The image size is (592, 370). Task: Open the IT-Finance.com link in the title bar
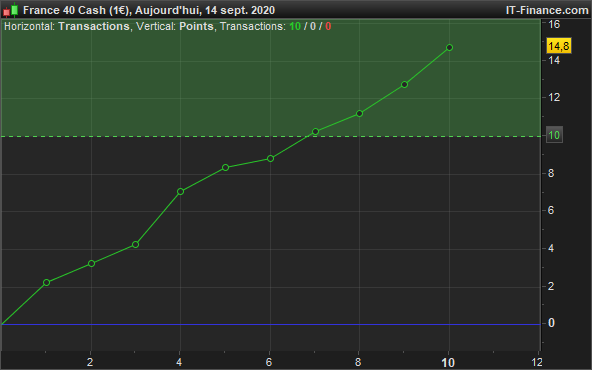coord(547,10)
